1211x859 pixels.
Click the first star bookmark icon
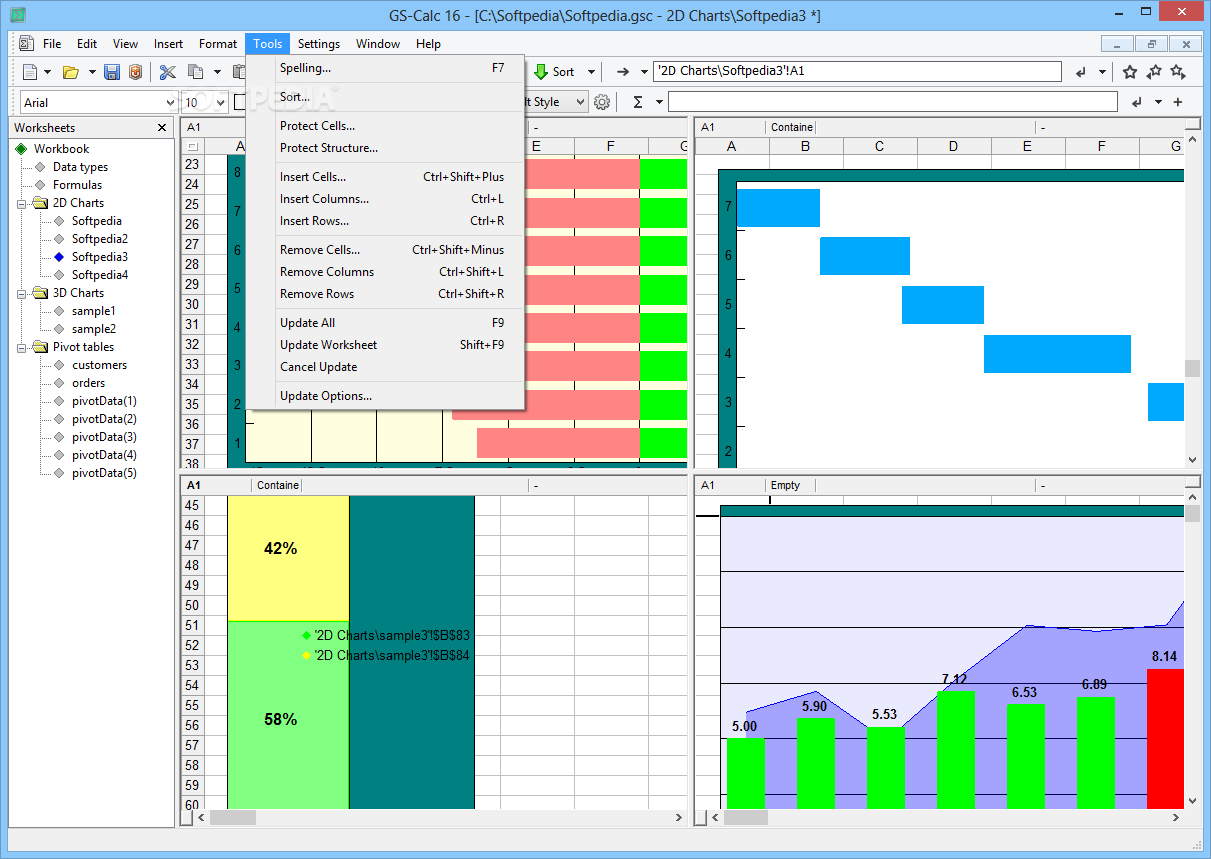pyautogui.click(x=1130, y=72)
